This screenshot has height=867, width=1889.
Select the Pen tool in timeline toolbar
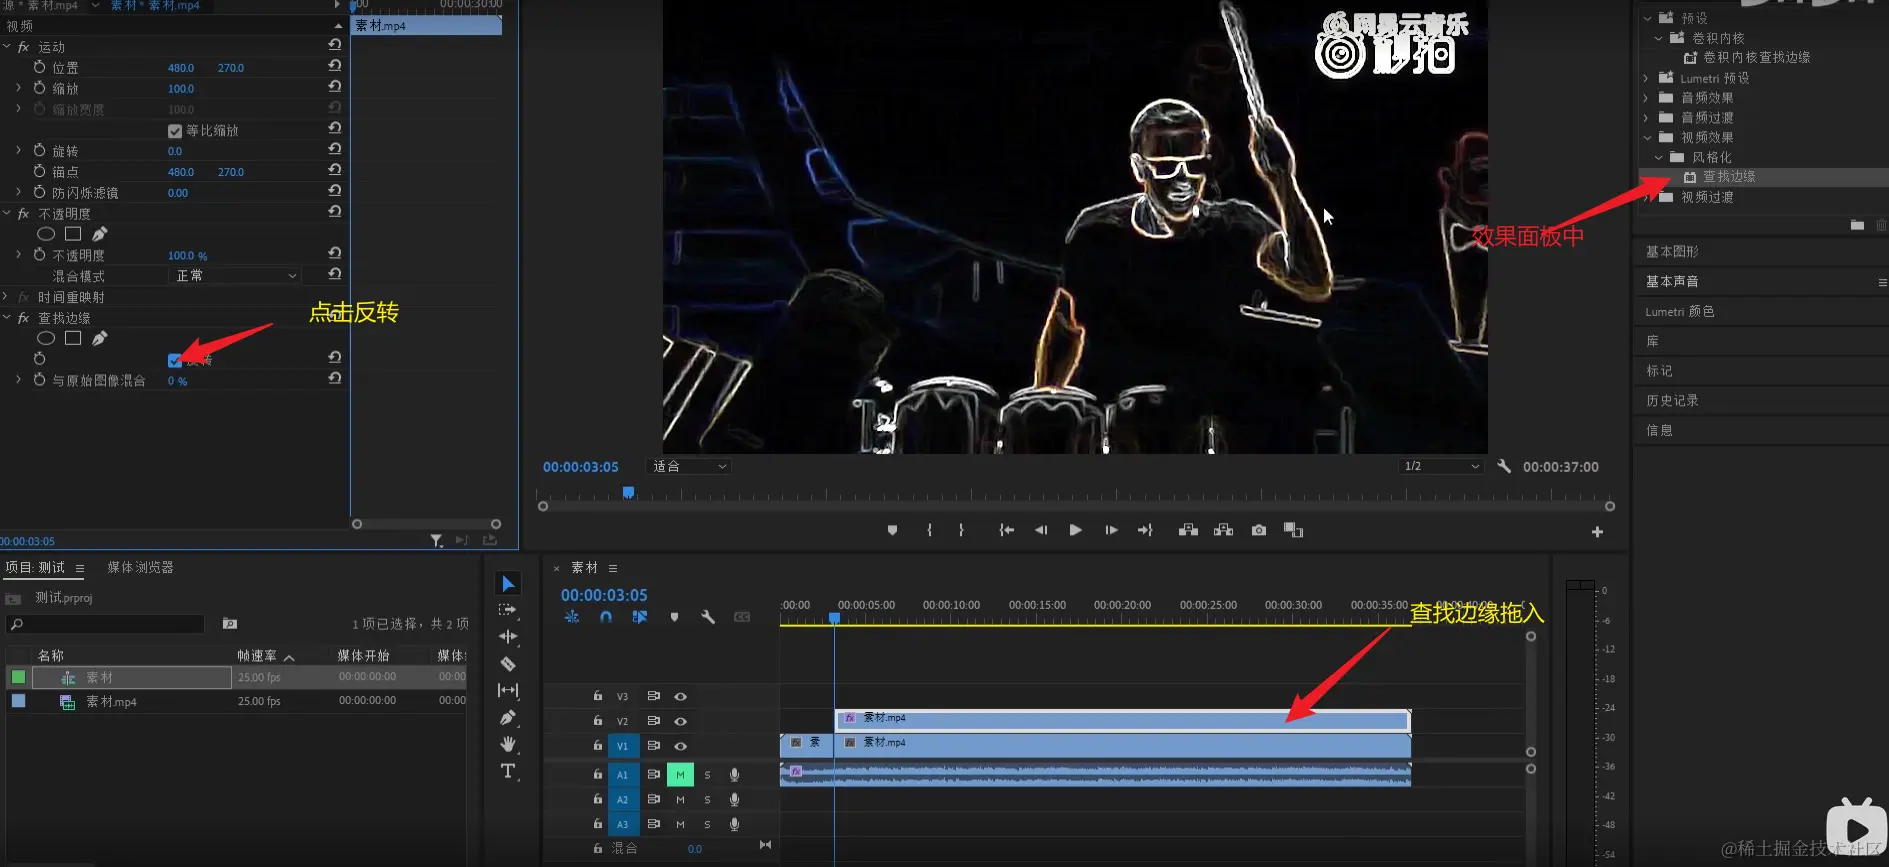coord(508,717)
